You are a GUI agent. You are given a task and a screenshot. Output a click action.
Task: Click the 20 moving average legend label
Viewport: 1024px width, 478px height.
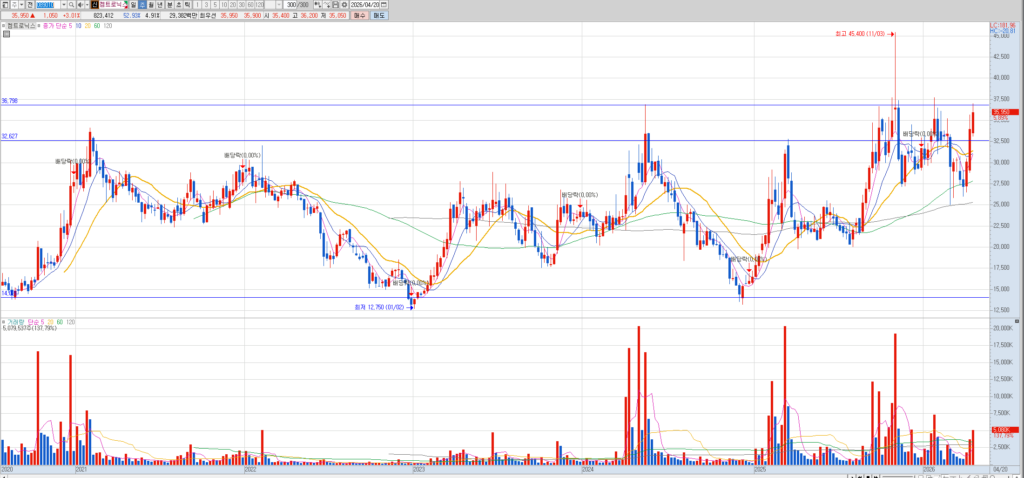pyautogui.click(x=88, y=25)
